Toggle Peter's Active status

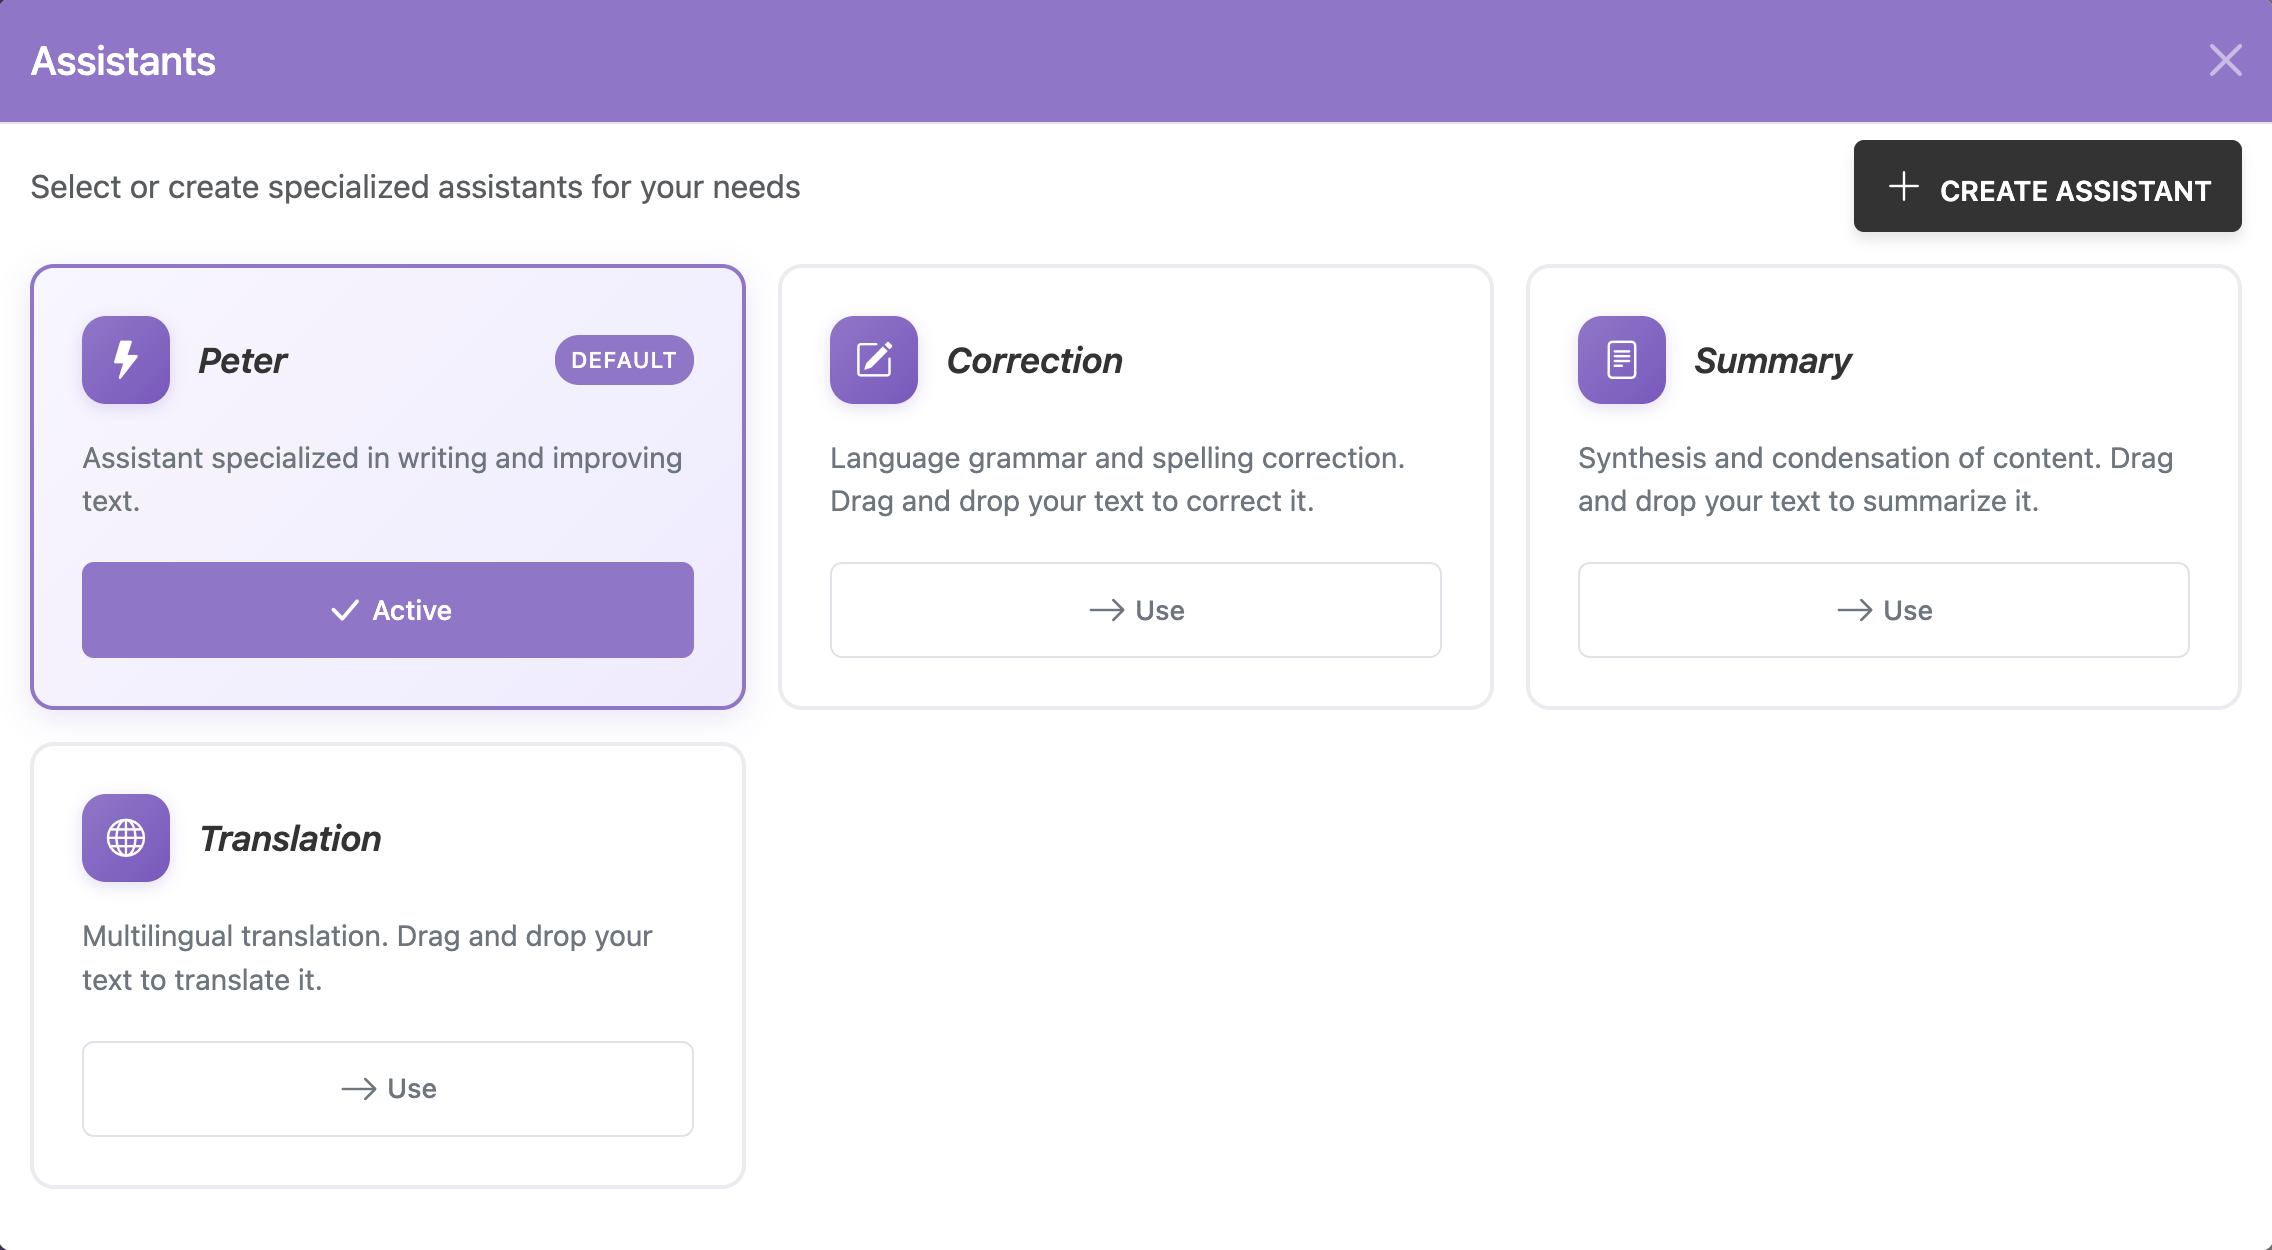click(387, 609)
